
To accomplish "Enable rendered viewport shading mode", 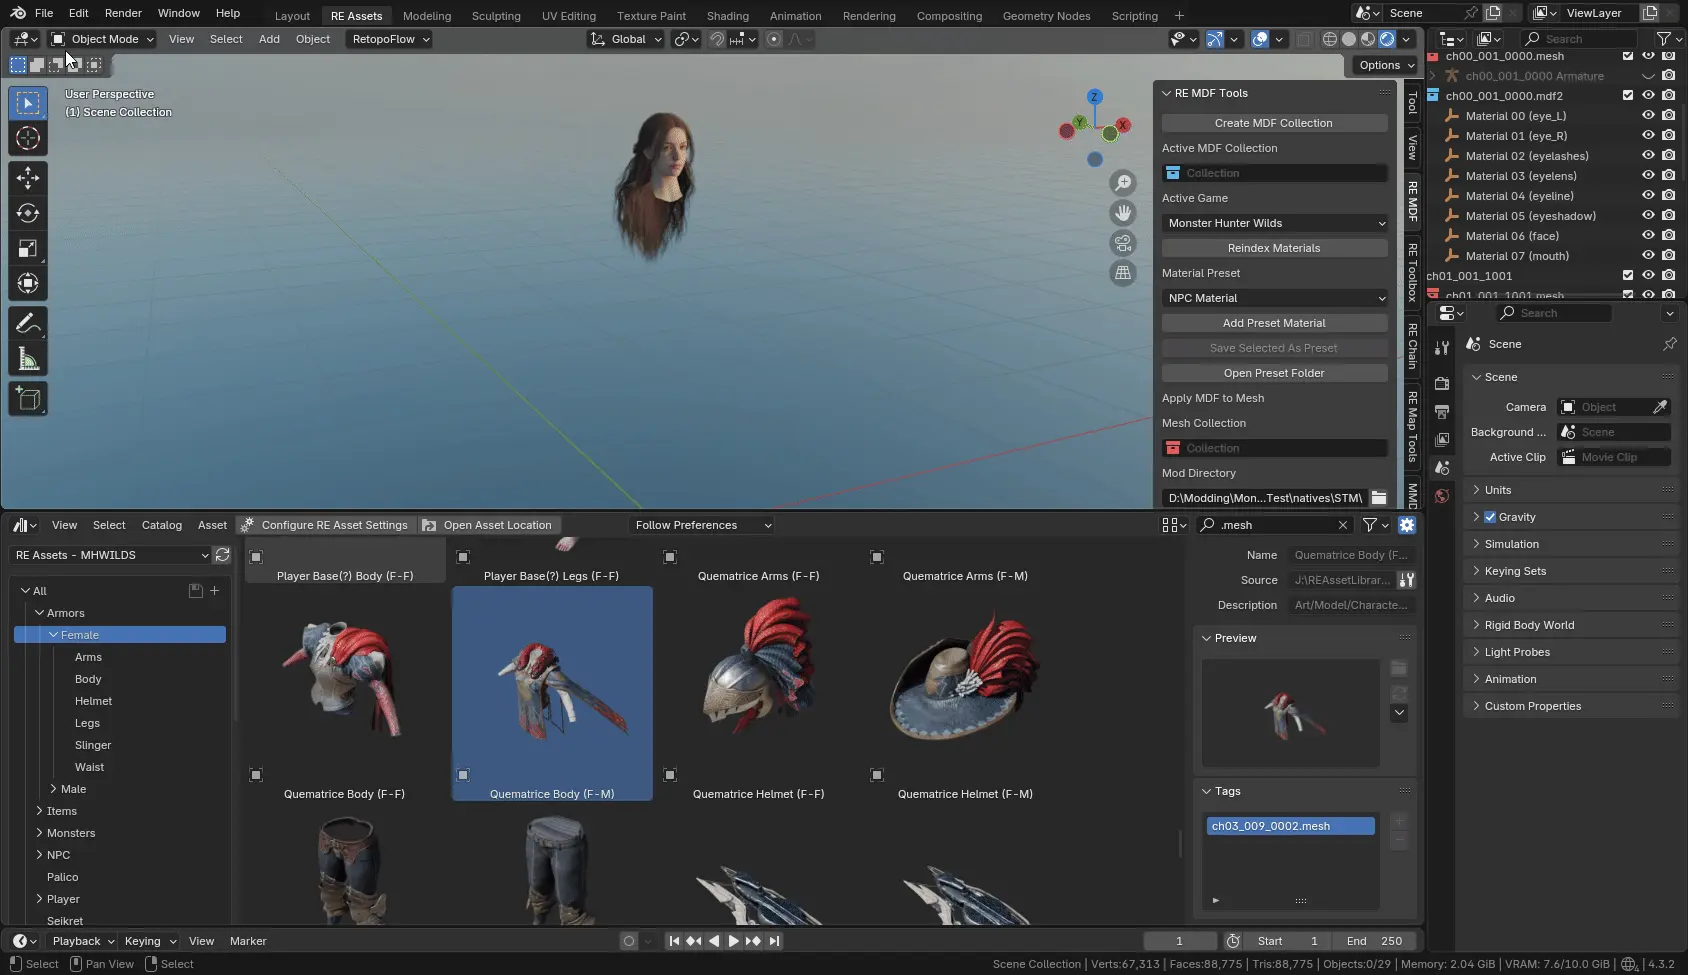I will pyautogui.click(x=1387, y=39).
